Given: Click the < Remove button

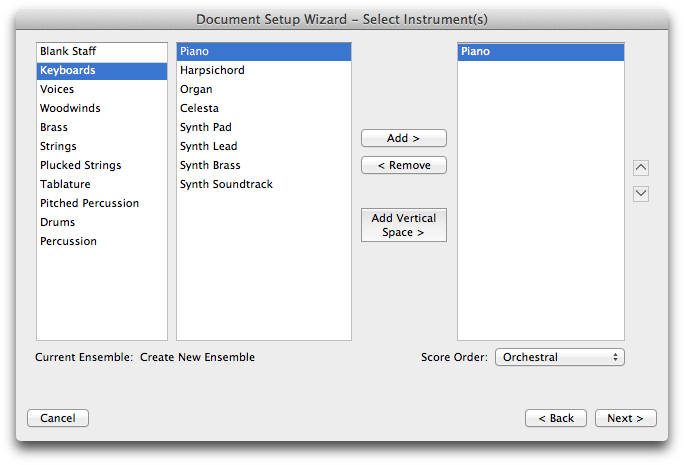Looking at the screenshot, I should (x=404, y=165).
